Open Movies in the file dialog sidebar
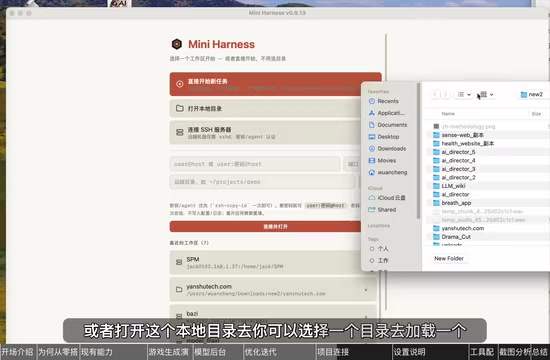Screen dimensions: 550x360 point(382,160)
